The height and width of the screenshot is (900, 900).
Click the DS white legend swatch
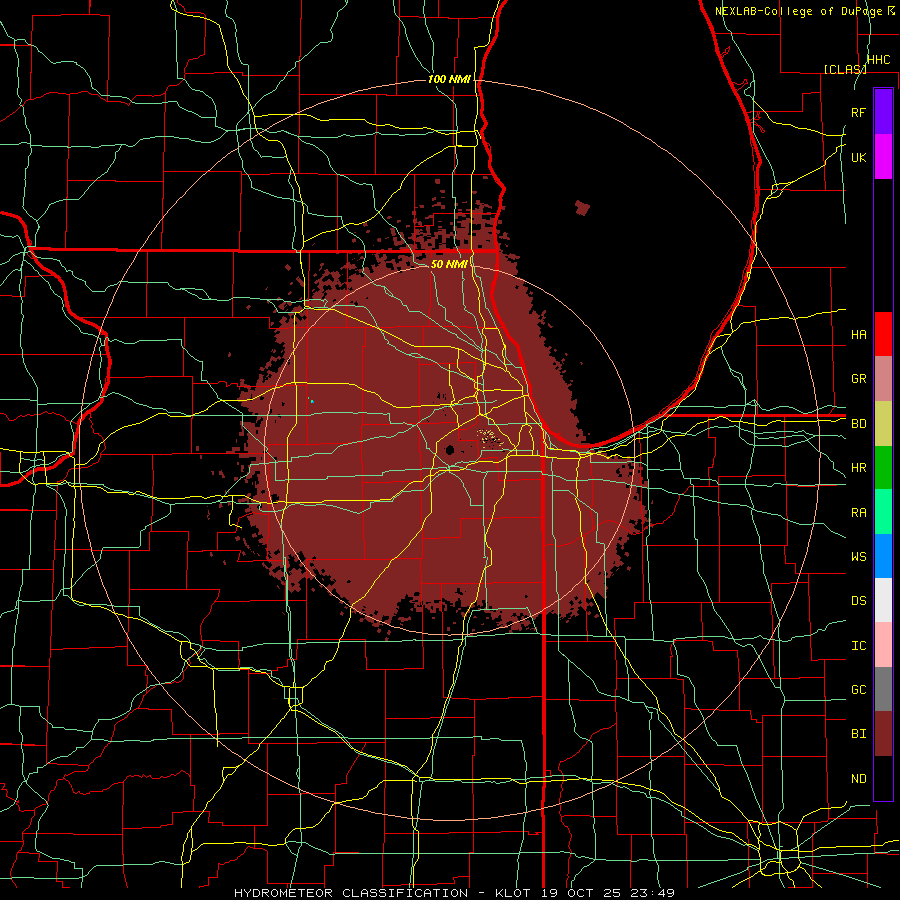883,600
